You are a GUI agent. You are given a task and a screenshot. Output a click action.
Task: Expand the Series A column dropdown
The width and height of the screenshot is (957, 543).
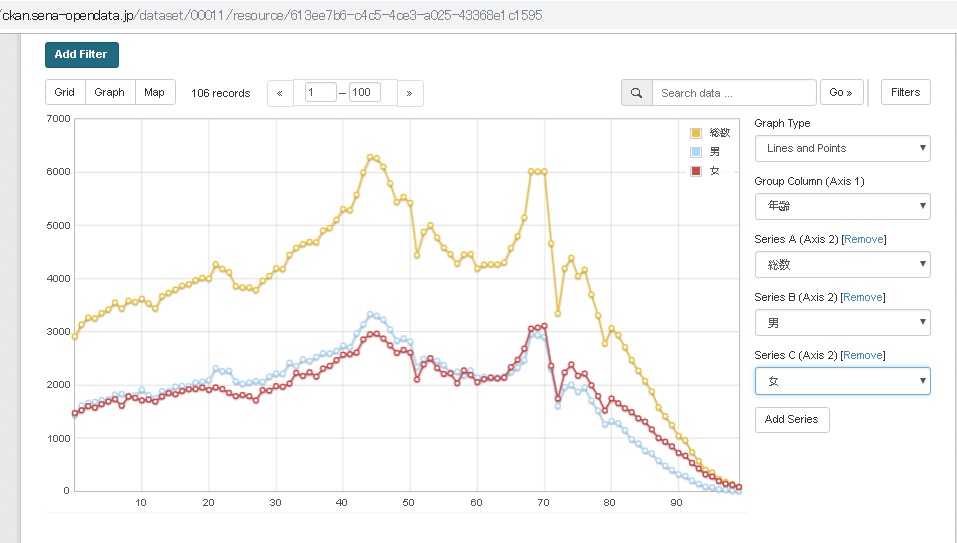click(x=842, y=265)
